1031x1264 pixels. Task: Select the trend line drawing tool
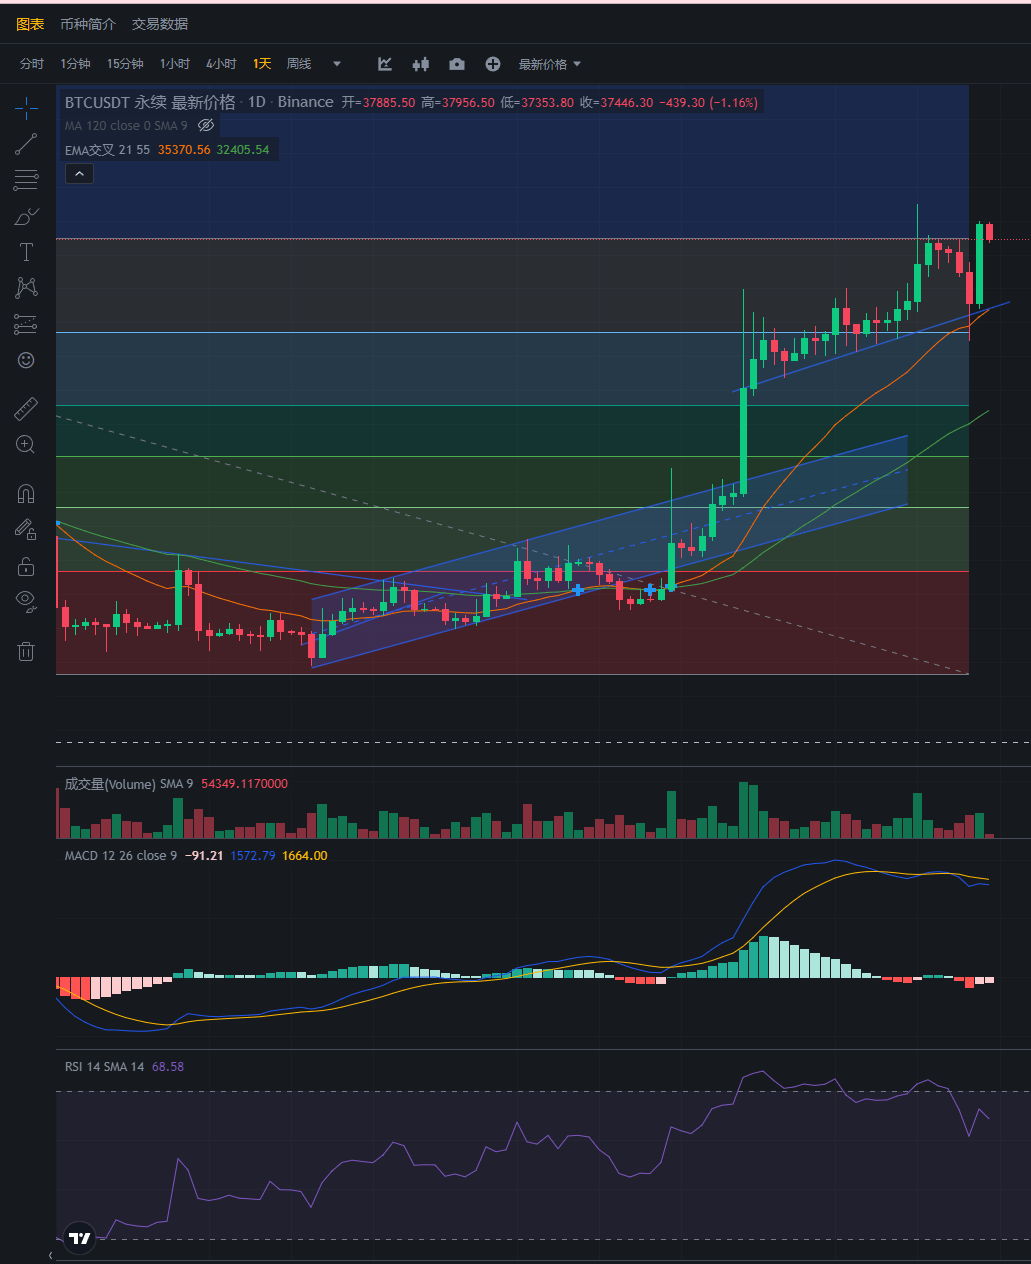(x=26, y=144)
